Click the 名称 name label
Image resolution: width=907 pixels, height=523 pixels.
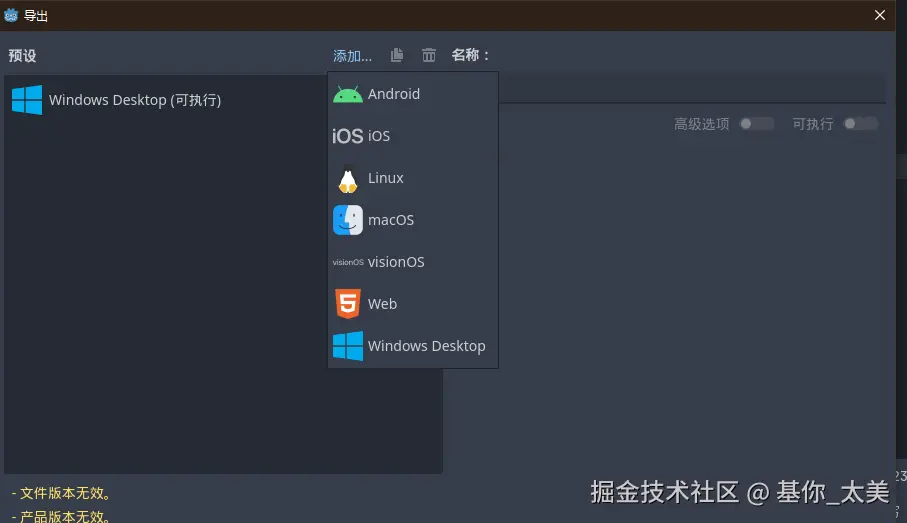(470, 55)
